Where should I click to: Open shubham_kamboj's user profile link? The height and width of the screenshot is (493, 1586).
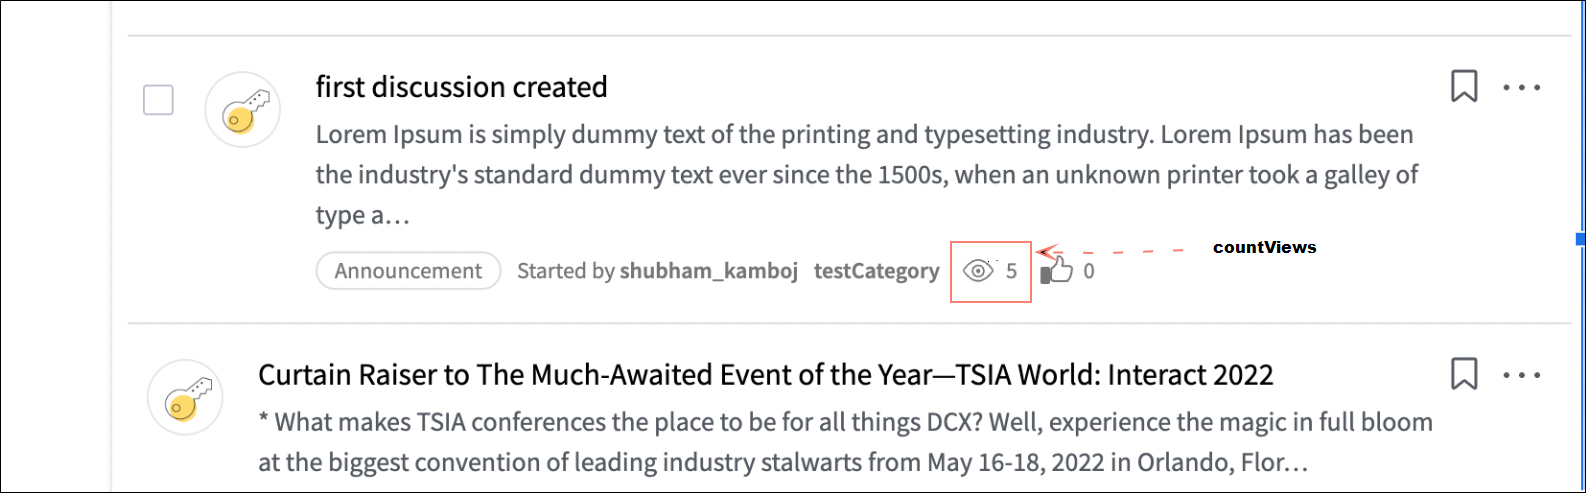(708, 271)
